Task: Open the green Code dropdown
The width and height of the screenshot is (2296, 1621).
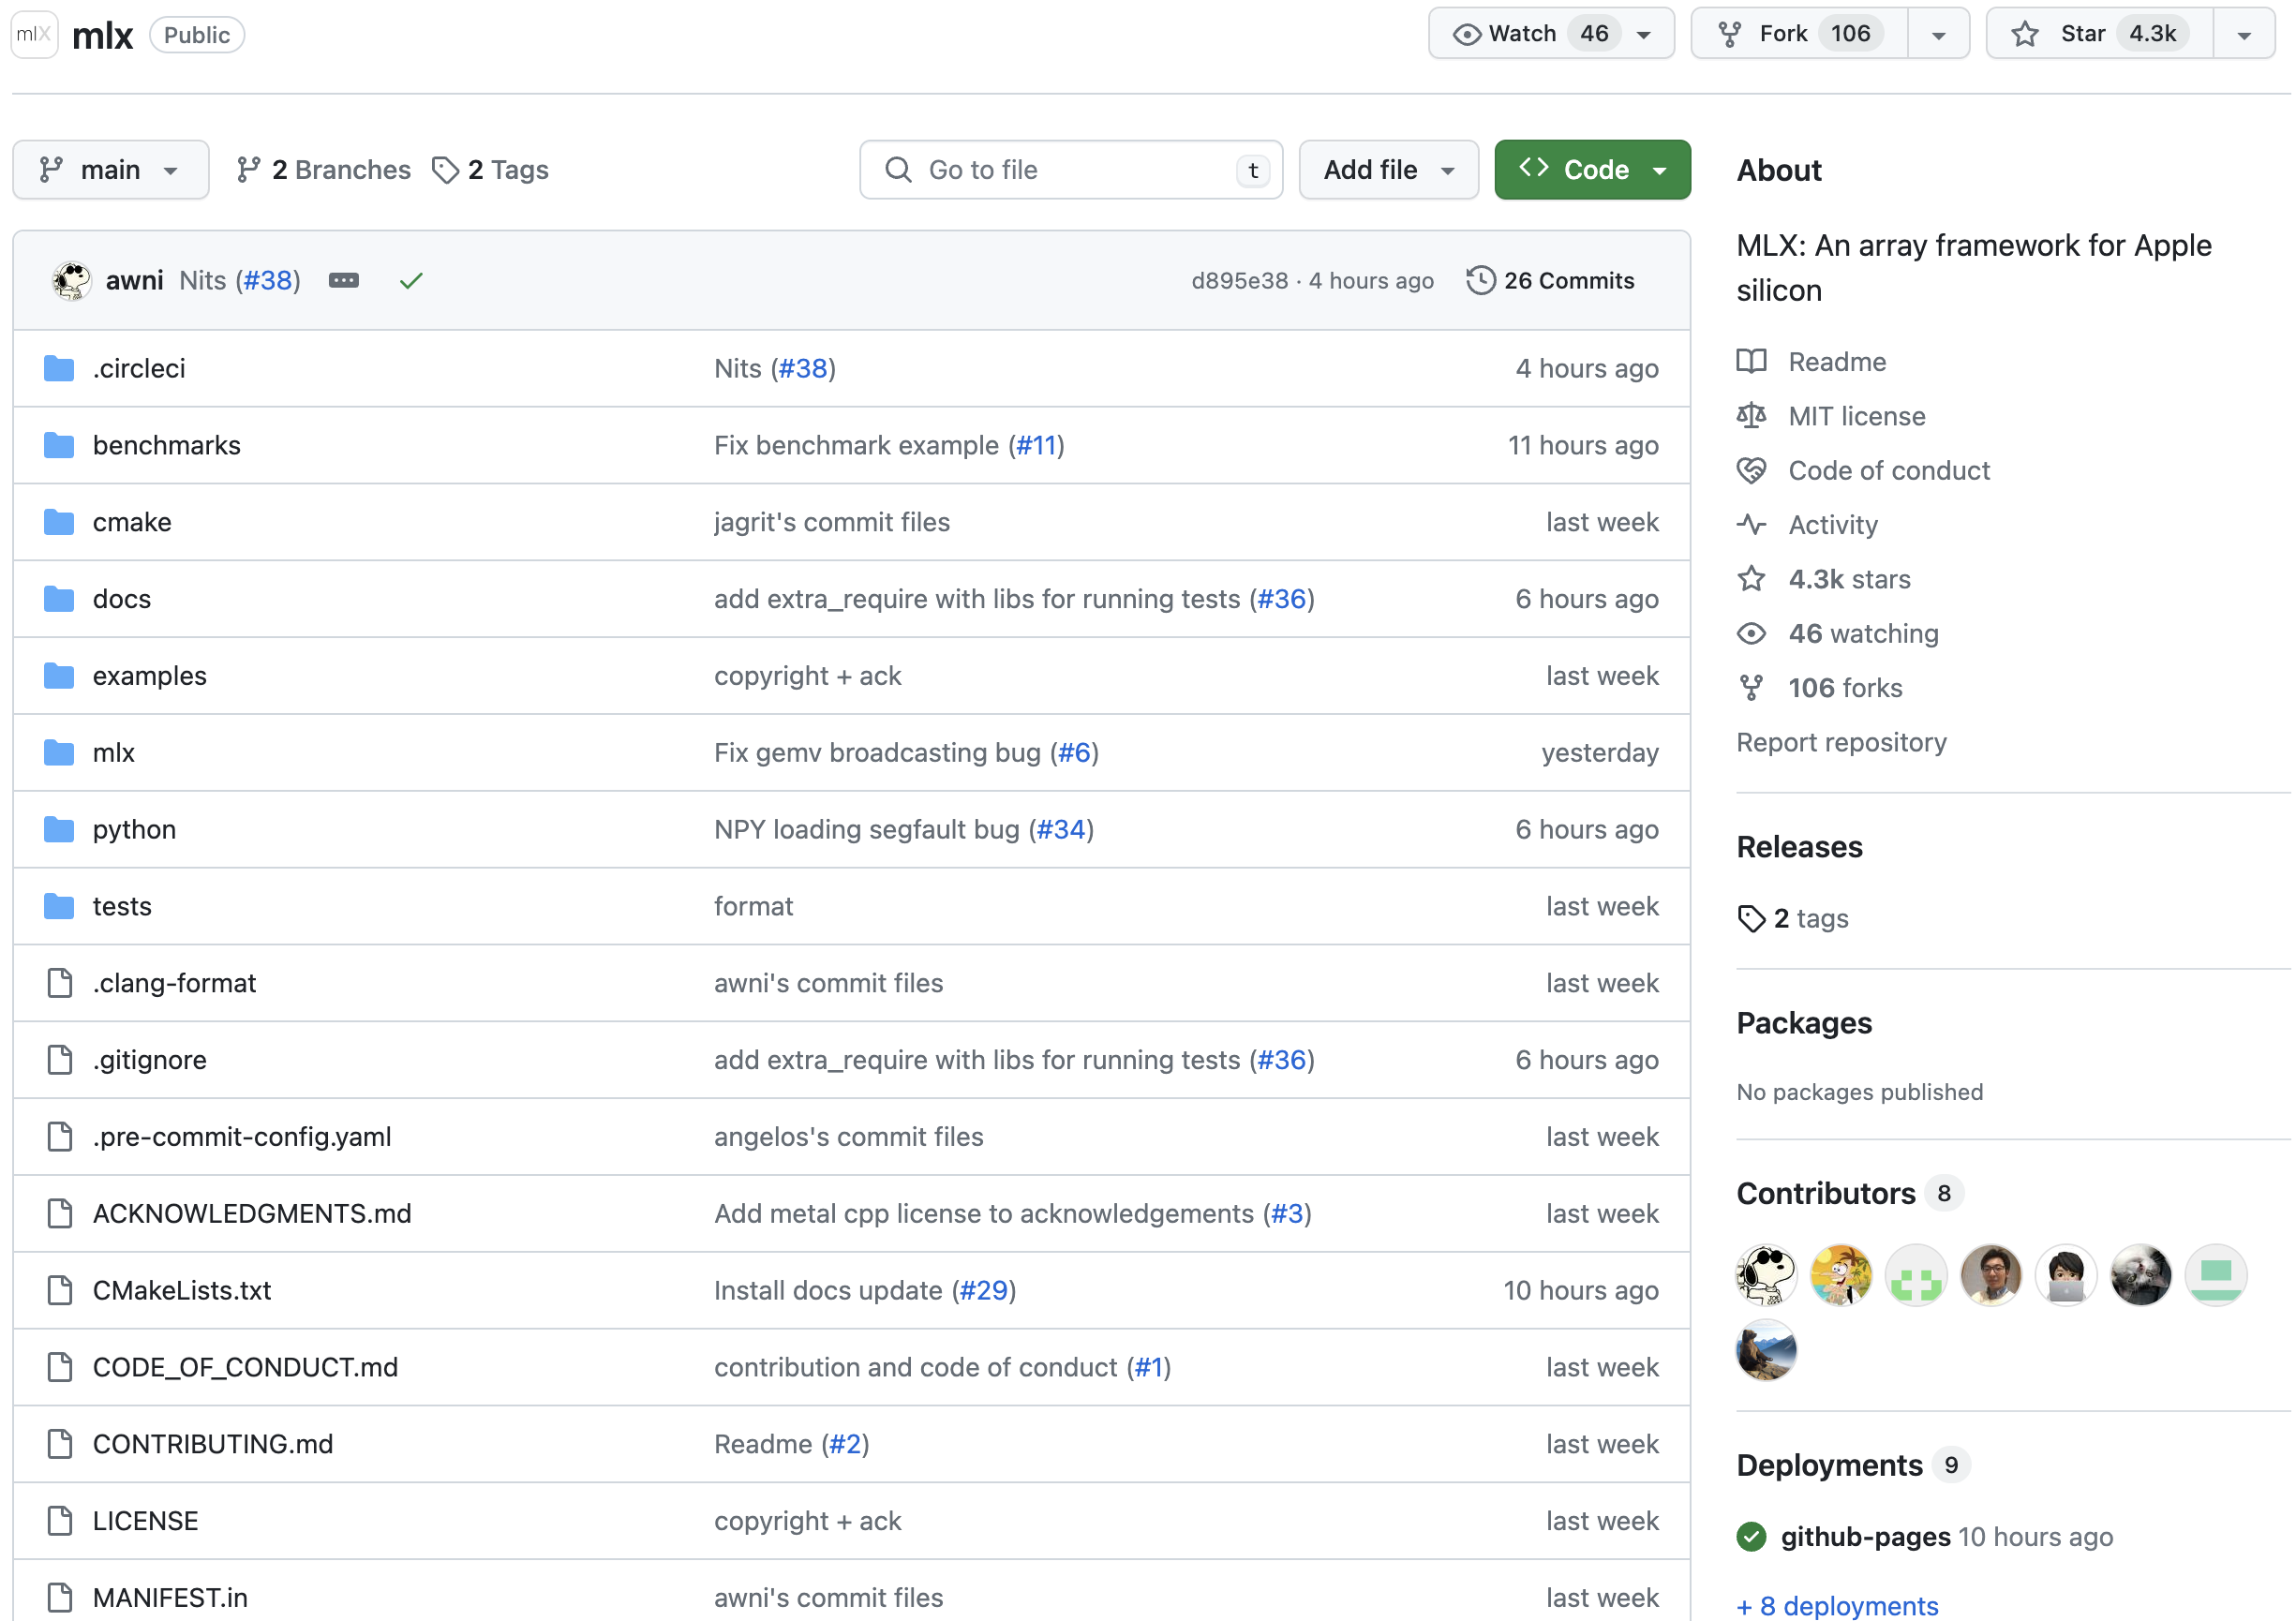Action: tap(1592, 170)
